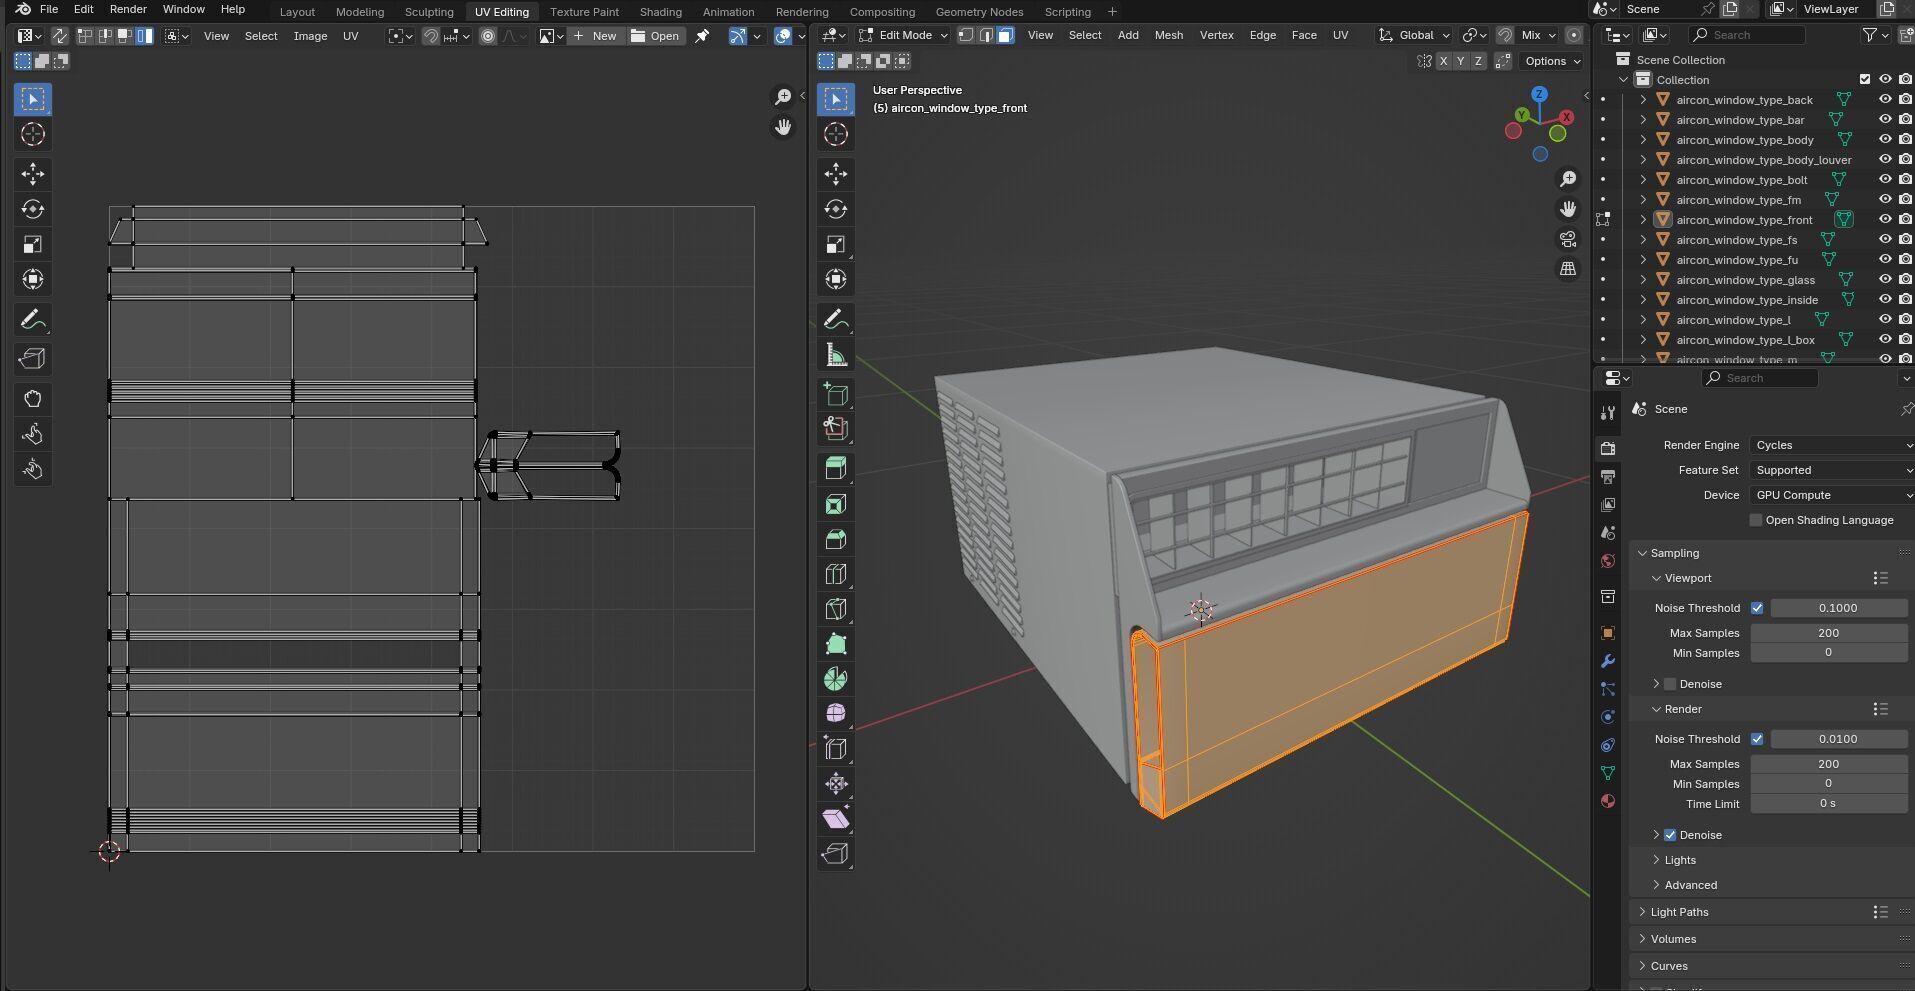1915x991 pixels.
Task: Select the Add Cube tool in 3D viewport
Action: point(836,393)
